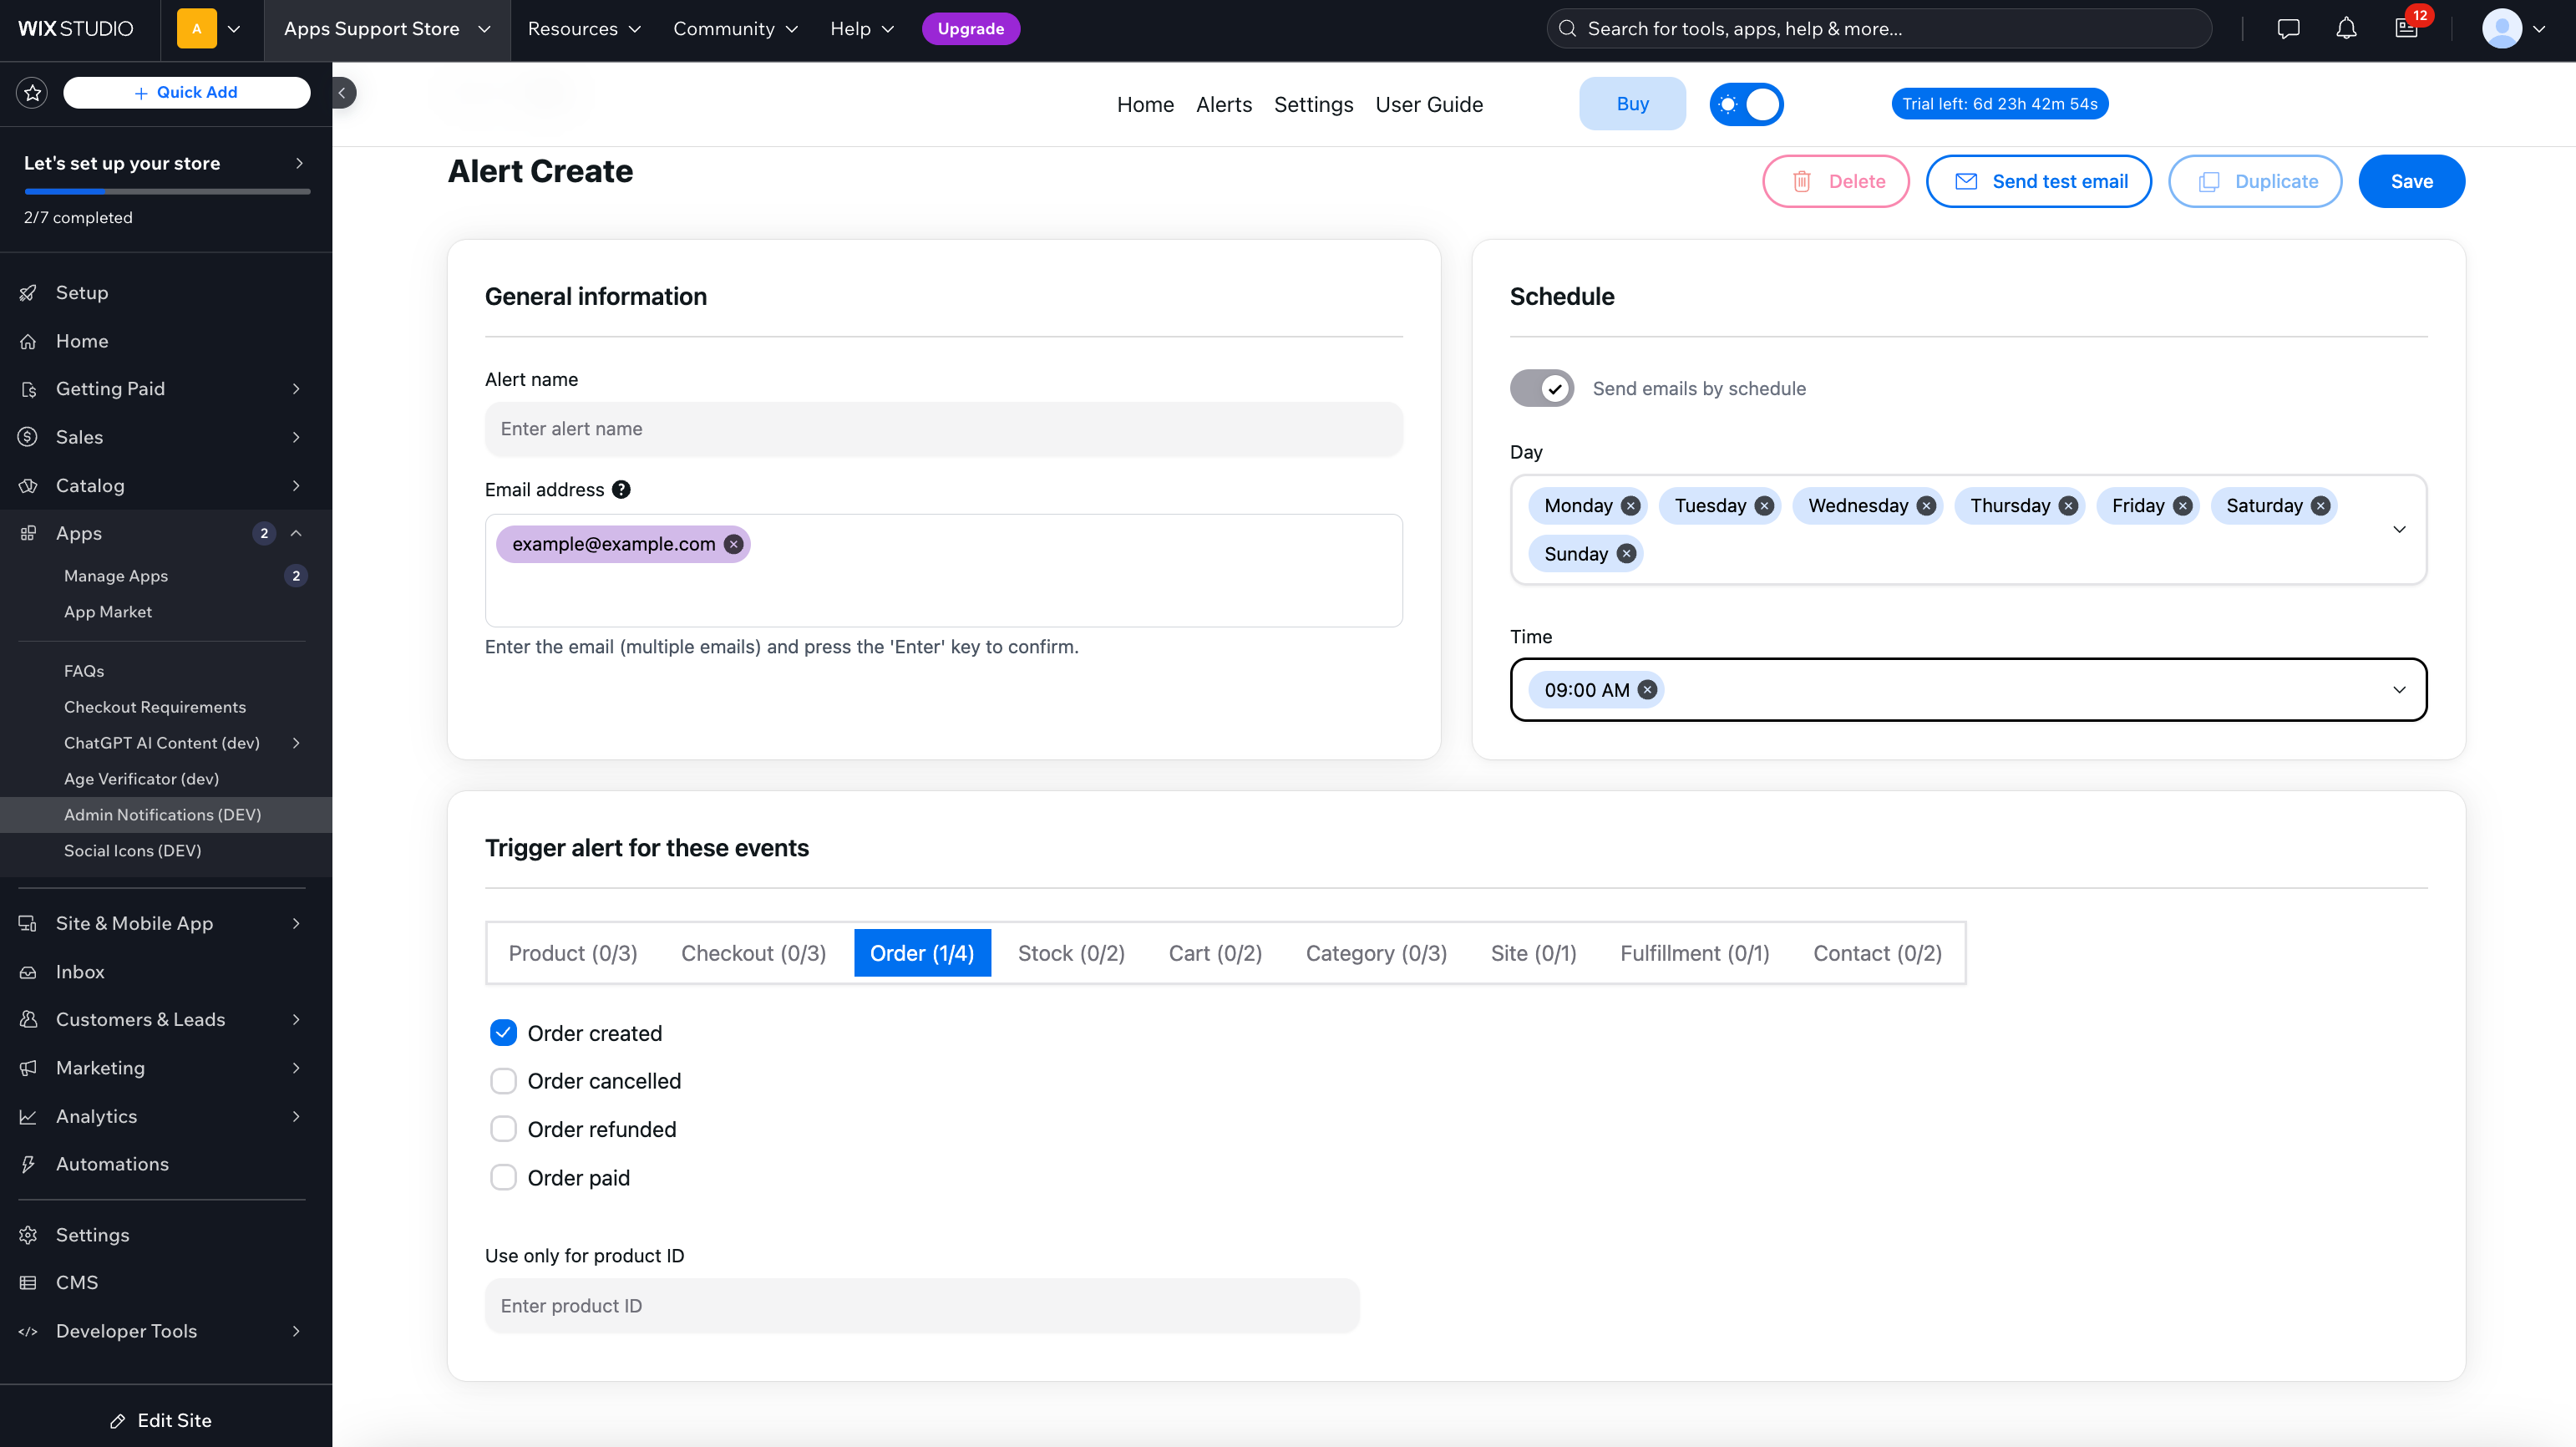The height and width of the screenshot is (1447, 2576).
Task: Uncheck the Order created checkbox
Action: coord(503,1033)
